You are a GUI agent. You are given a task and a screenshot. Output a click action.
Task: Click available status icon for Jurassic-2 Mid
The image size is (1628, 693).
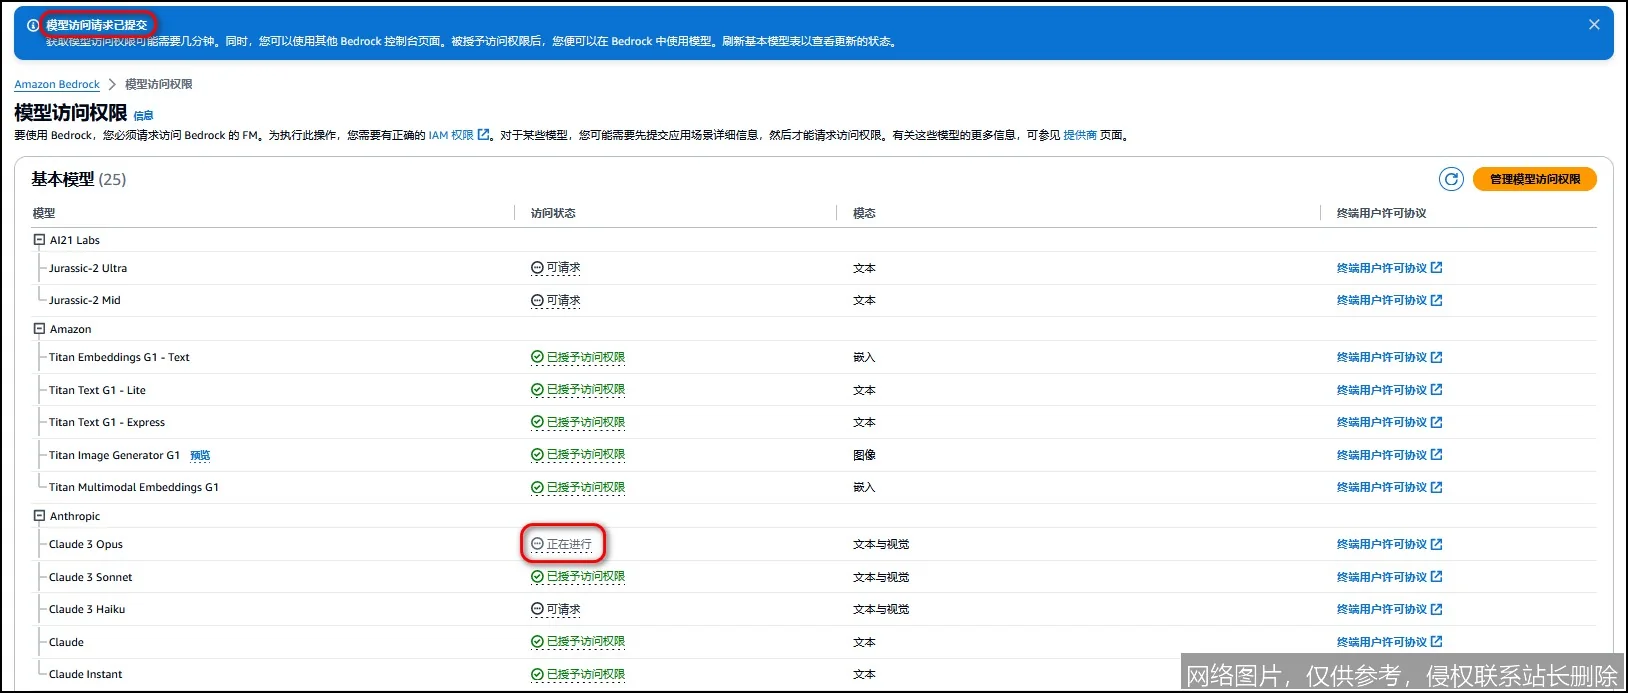(537, 300)
